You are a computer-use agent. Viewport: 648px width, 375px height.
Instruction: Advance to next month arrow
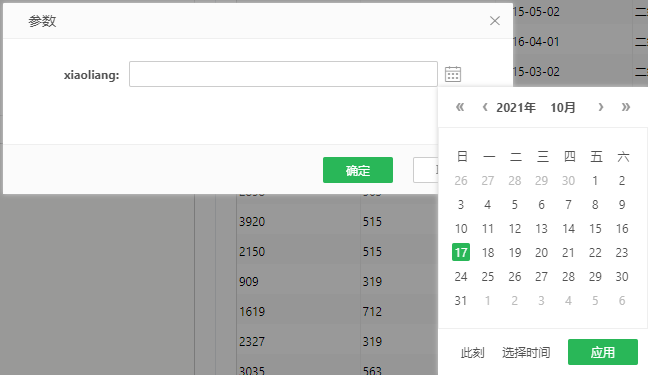601,107
